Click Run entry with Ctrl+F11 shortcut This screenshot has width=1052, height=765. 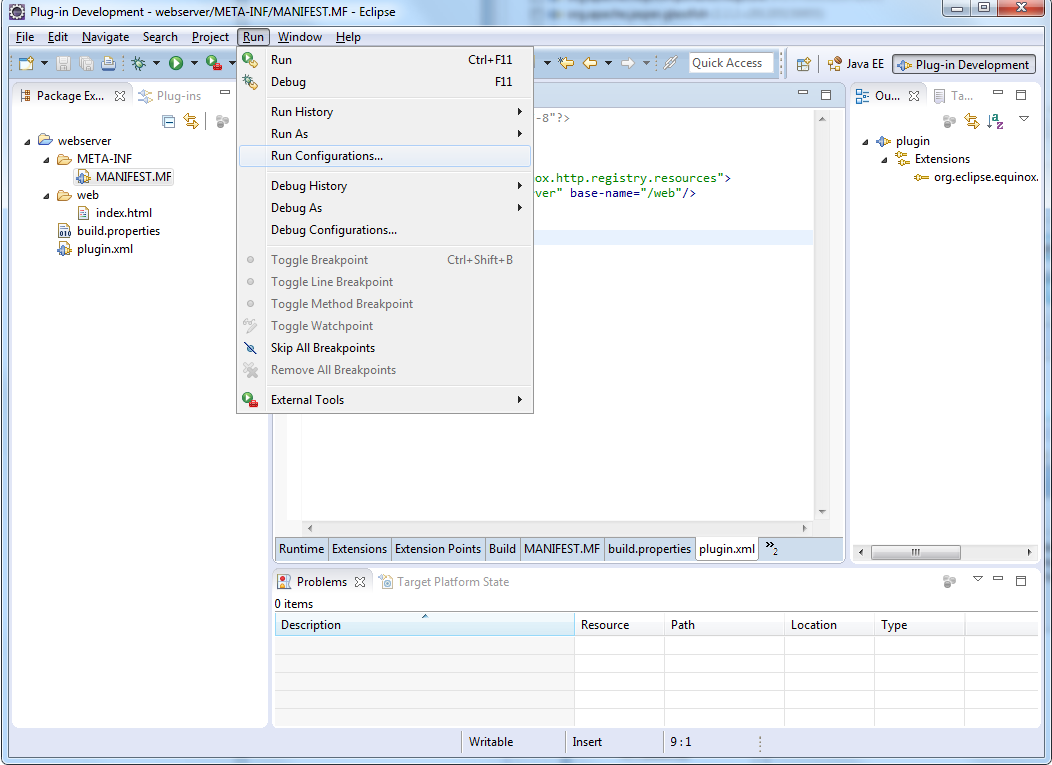point(385,60)
